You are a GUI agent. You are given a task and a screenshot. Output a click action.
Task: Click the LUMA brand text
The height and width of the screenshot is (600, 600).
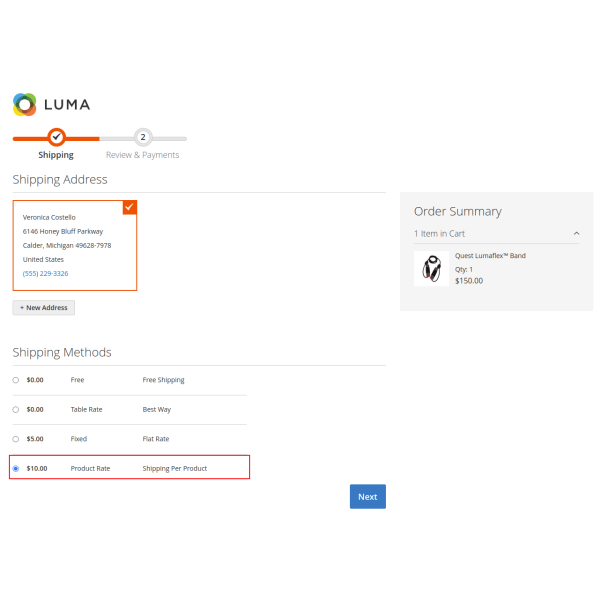coord(67,104)
